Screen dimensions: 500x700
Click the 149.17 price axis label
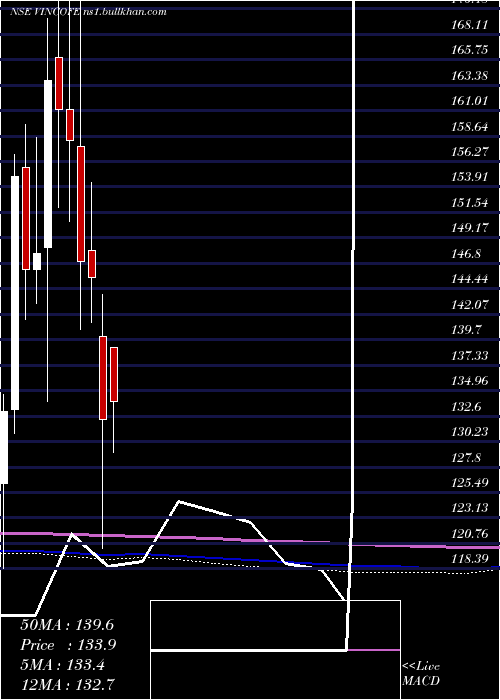click(469, 229)
